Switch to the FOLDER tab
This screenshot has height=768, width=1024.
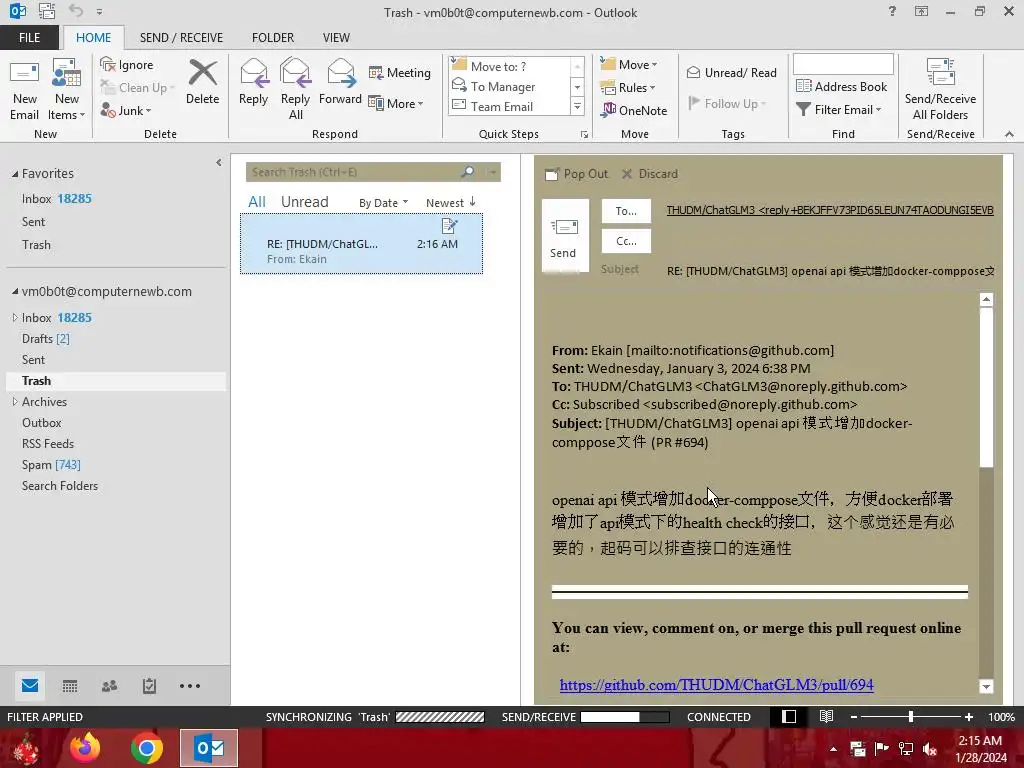coord(273,38)
